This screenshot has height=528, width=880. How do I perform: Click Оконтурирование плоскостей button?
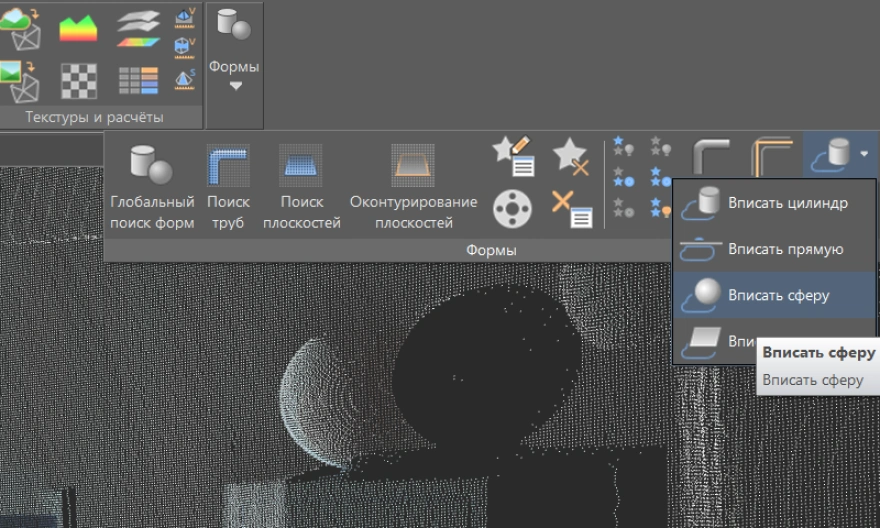(413, 188)
